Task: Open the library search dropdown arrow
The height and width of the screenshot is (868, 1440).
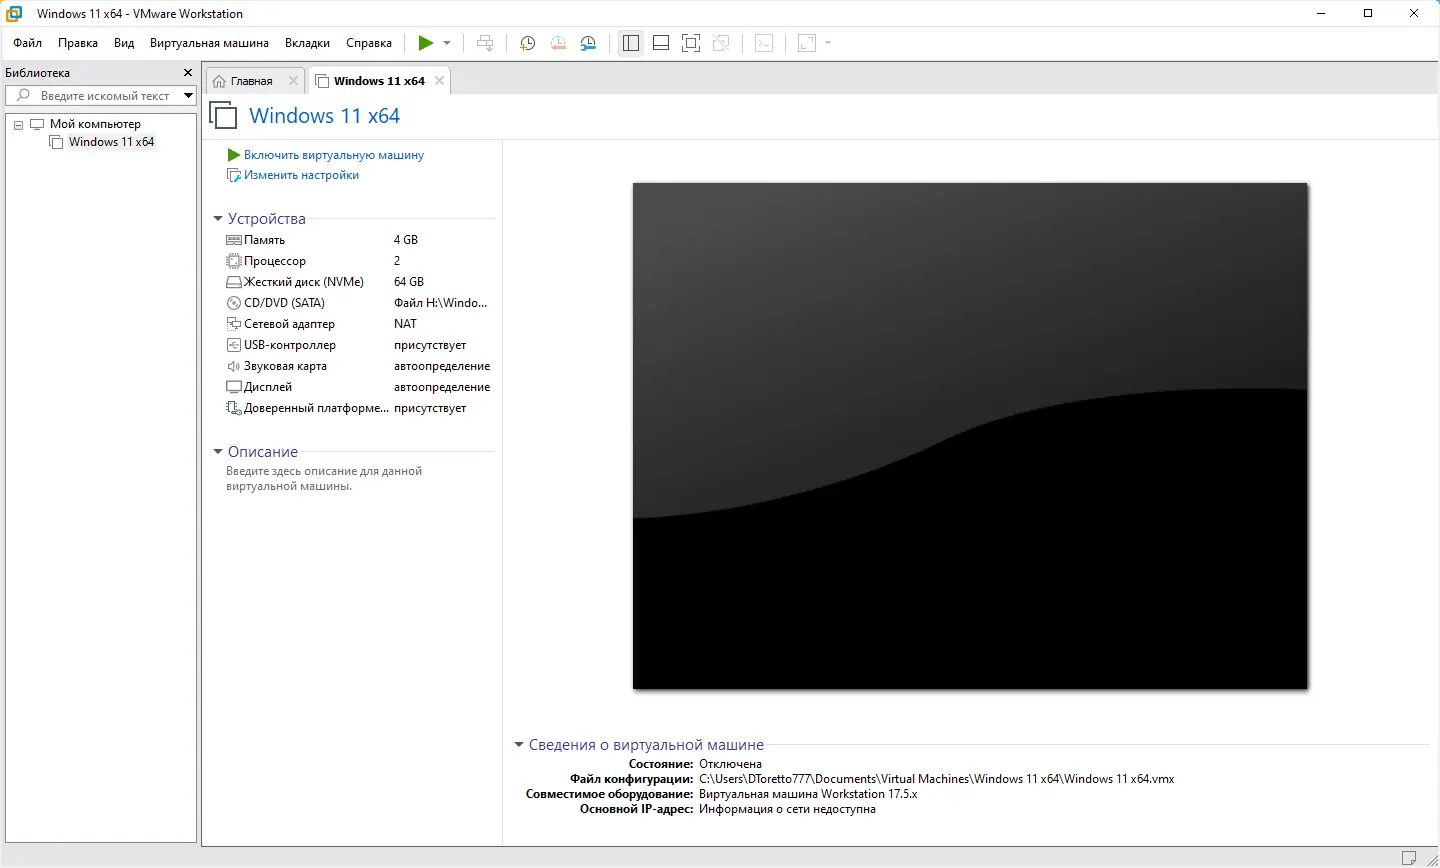Action: [x=187, y=96]
